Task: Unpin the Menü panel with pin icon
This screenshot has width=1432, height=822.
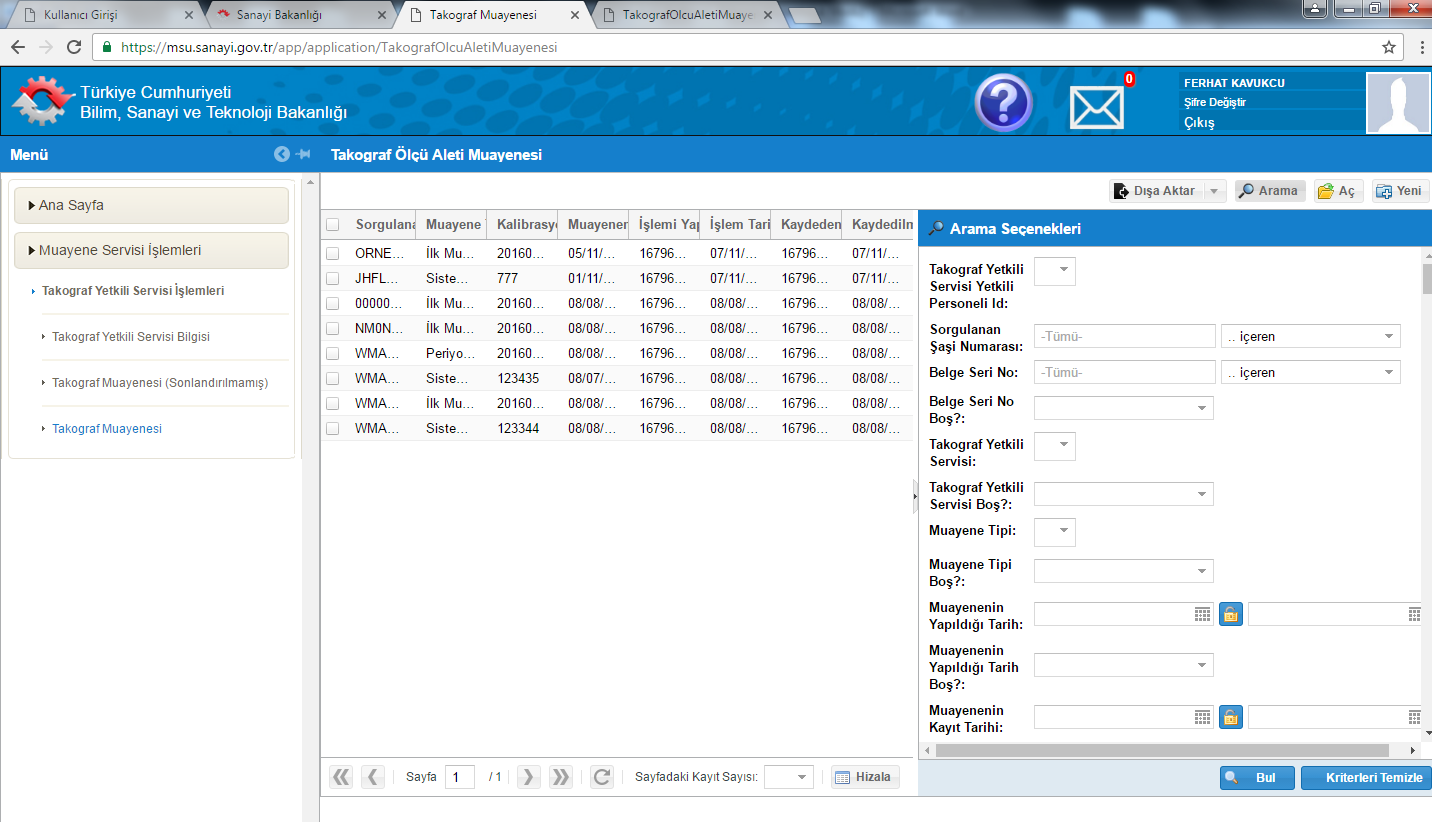Action: click(303, 155)
